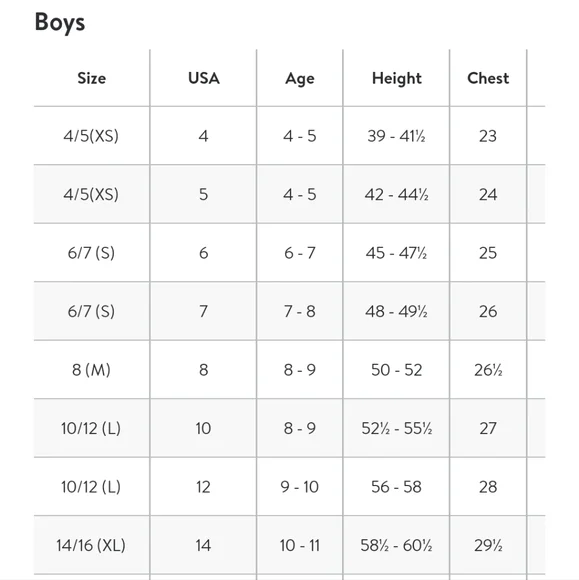Select the 6 - 7 age cell
This screenshot has width=579, height=580.
coord(300,253)
